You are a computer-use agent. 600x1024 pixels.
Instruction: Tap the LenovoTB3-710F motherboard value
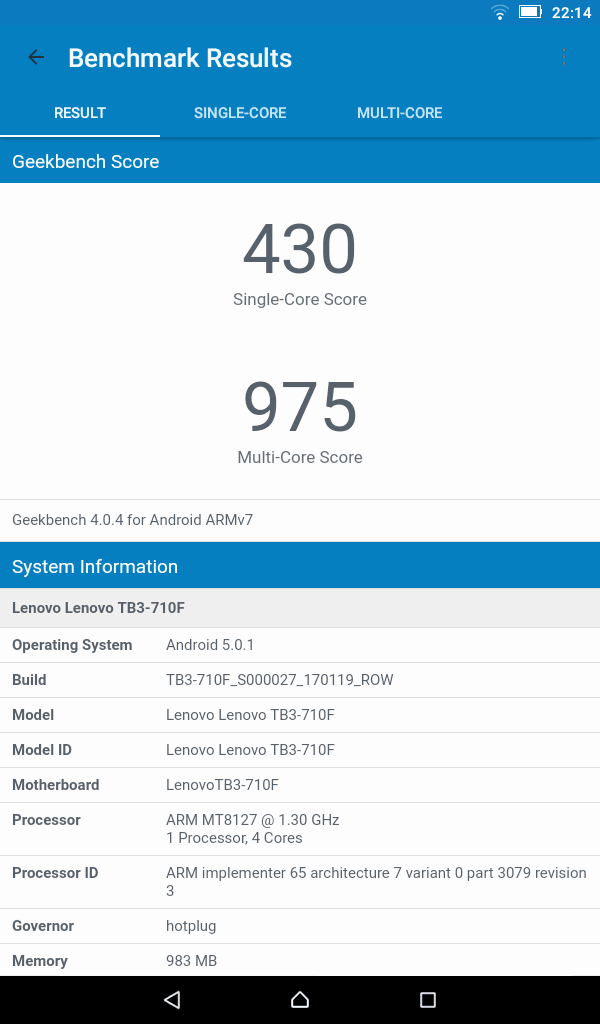point(223,785)
